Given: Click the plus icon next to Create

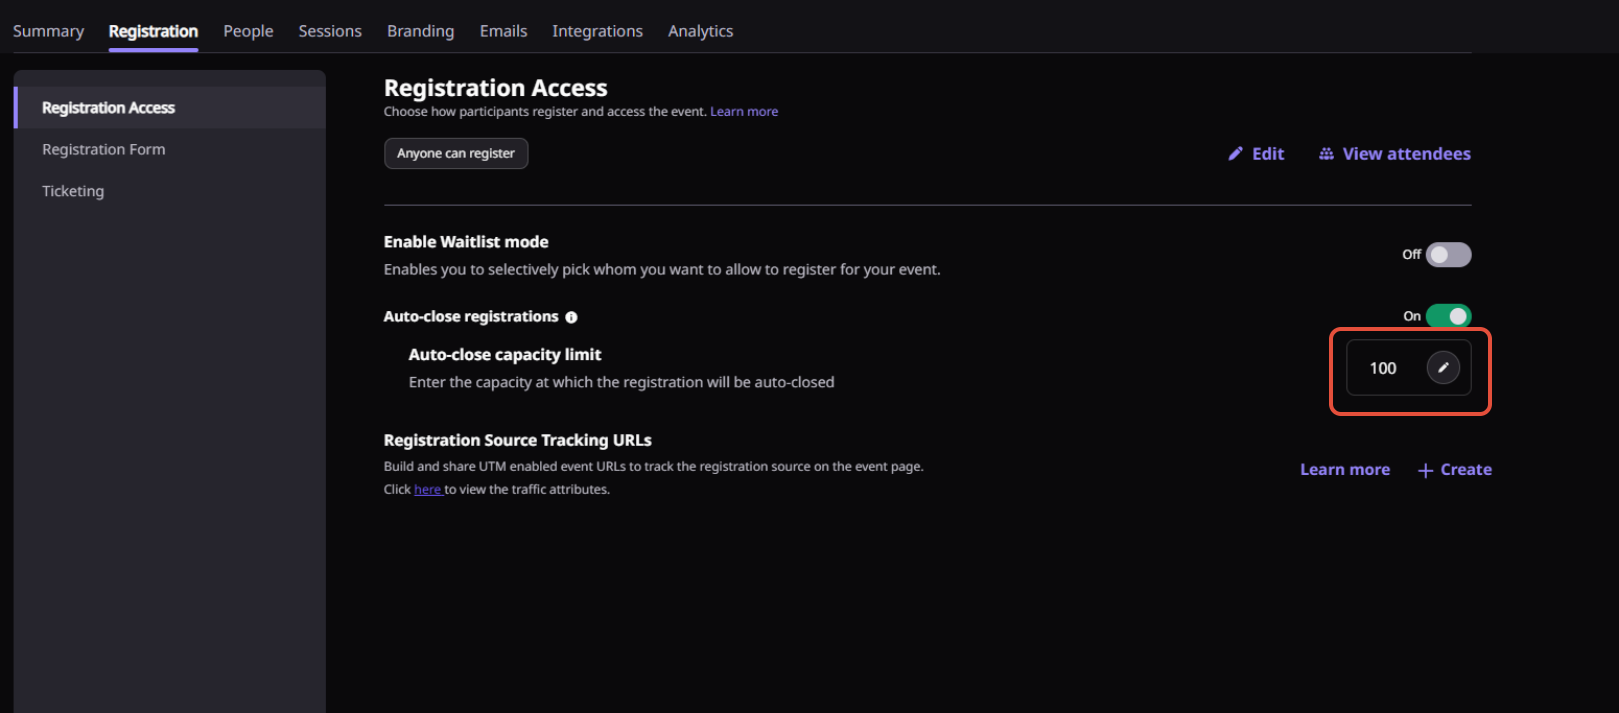Looking at the screenshot, I should (1425, 470).
